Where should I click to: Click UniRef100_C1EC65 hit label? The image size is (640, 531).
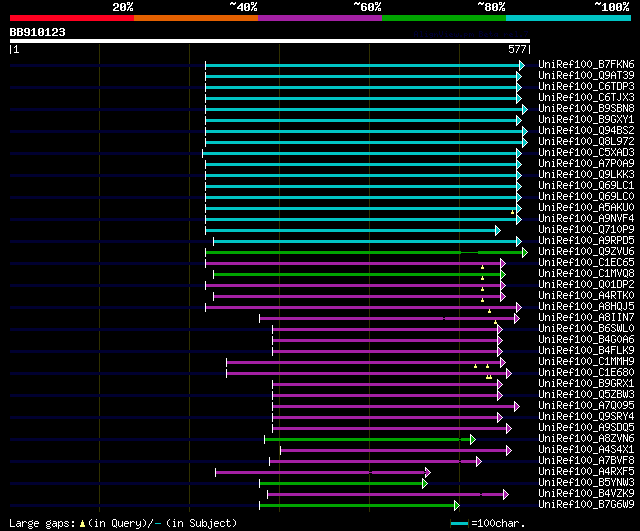tap(586, 263)
